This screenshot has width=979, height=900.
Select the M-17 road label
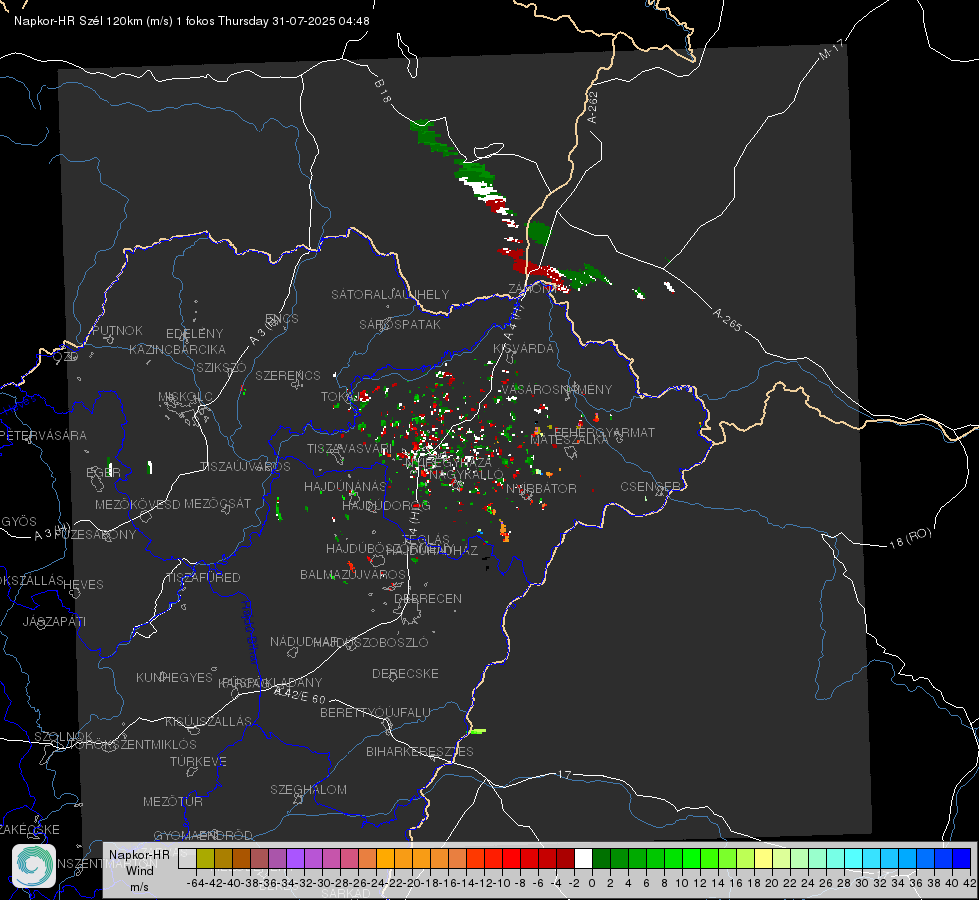click(831, 50)
